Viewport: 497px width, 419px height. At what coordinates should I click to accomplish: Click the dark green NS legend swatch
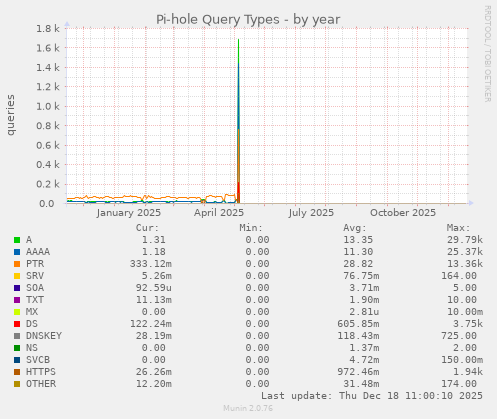(x=17, y=348)
